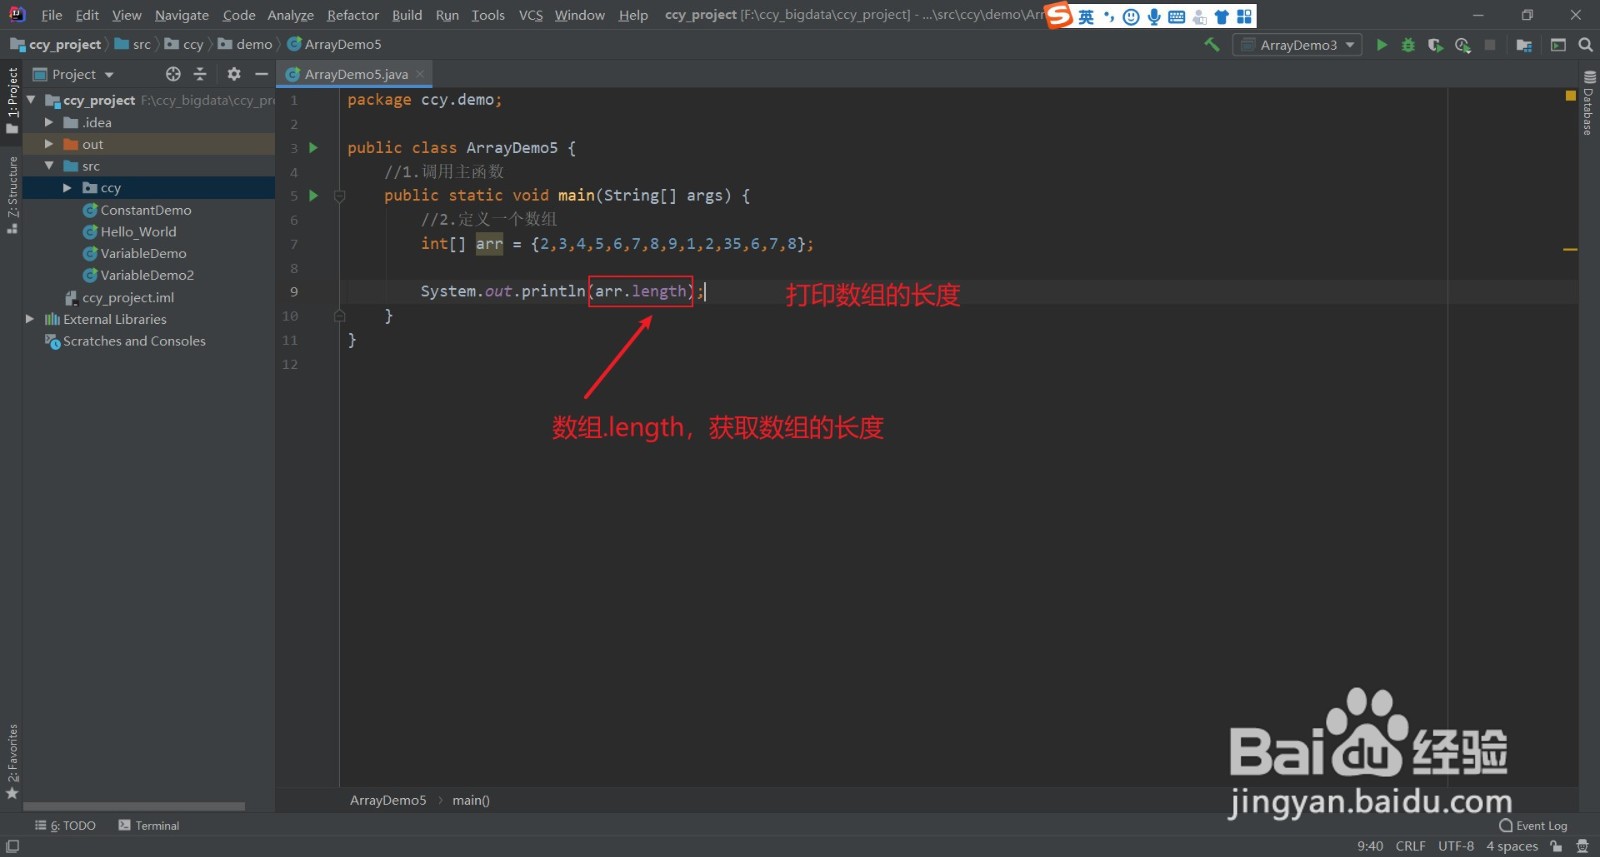Toggle Sogou Chinese/English 英 mode
This screenshot has width=1600, height=857.
pos(1086,17)
